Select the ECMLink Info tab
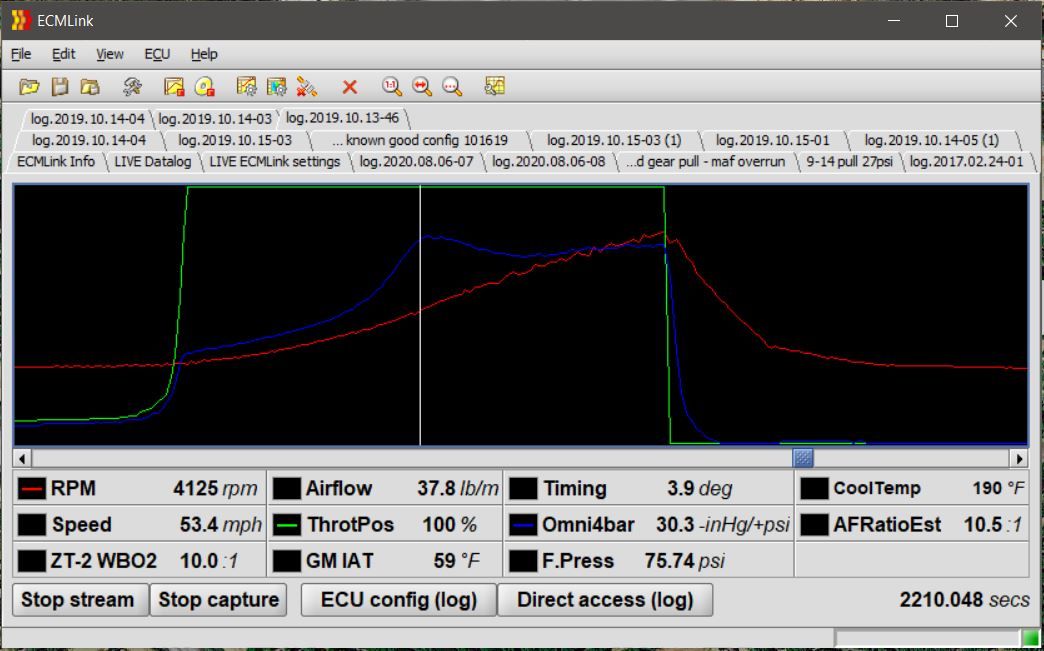The image size is (1044, 651). 56,162
